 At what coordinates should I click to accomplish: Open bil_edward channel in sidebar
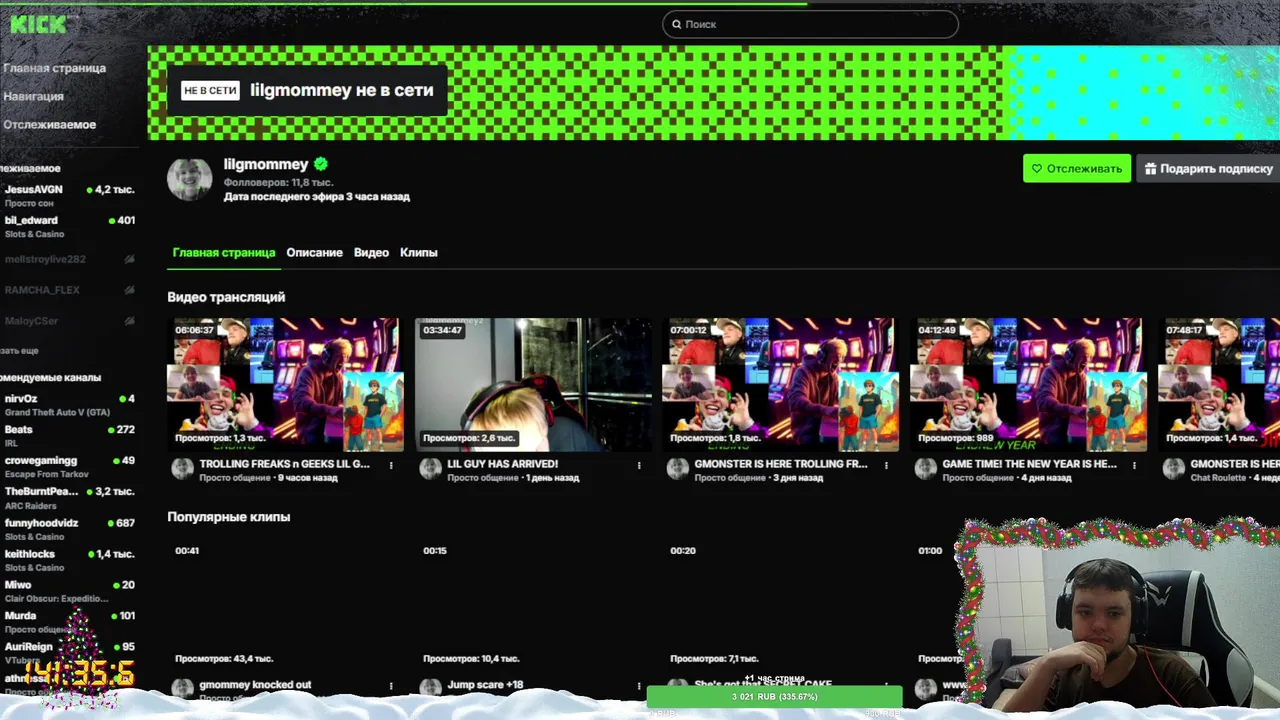68,226
